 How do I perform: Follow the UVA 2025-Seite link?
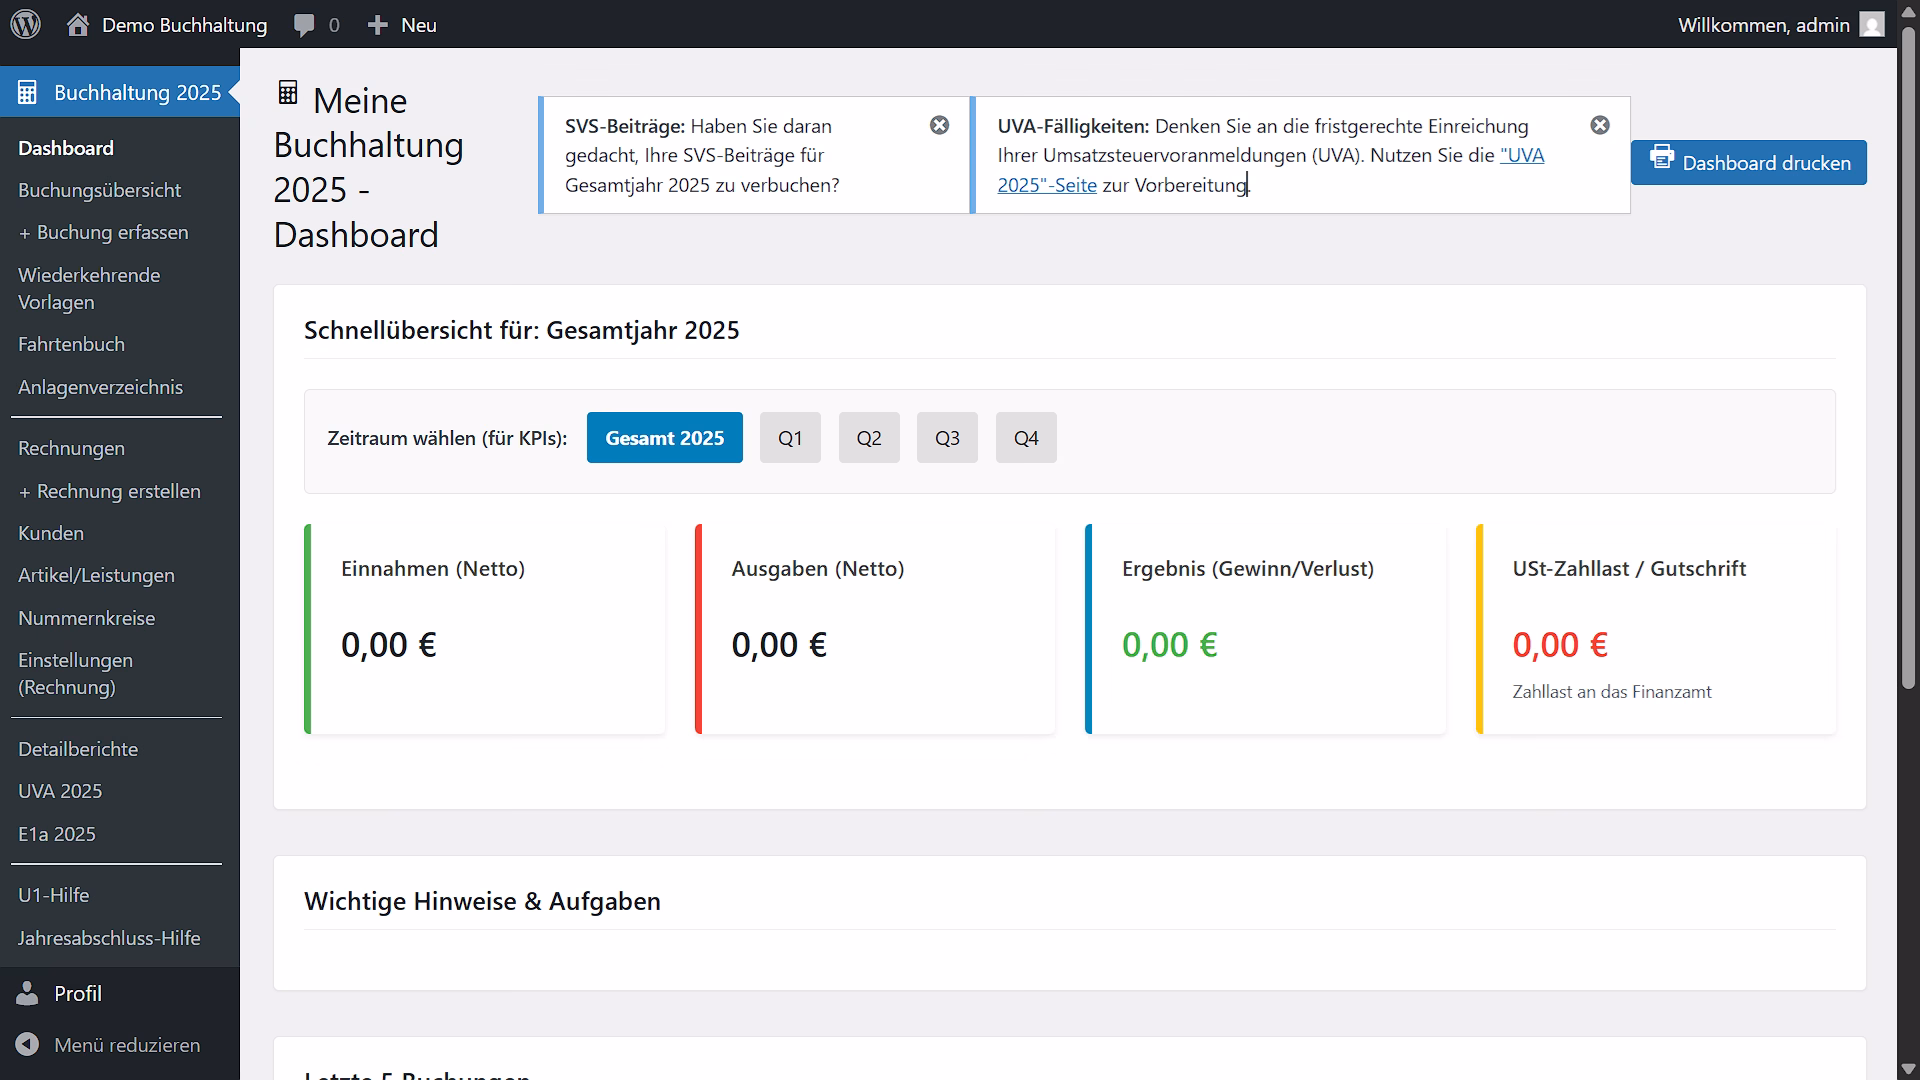pyautogui.click(x=1046, y=185)
